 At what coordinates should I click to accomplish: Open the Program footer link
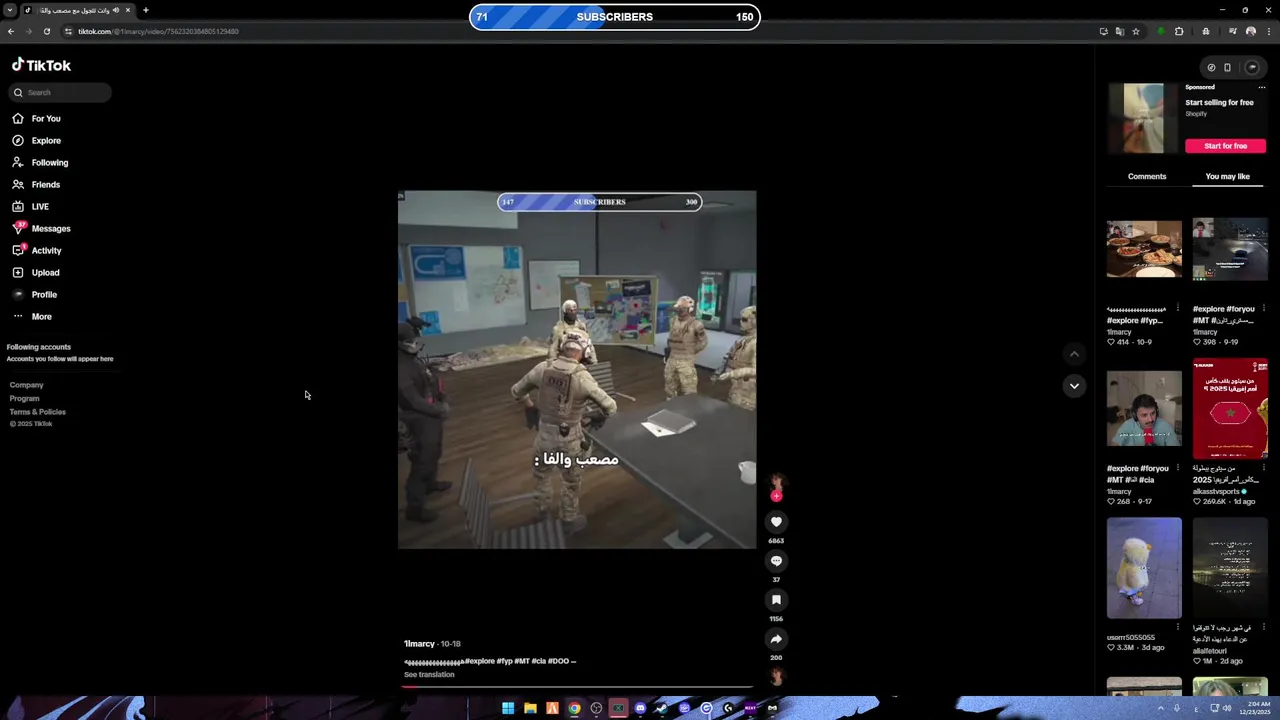click(24, 398)
